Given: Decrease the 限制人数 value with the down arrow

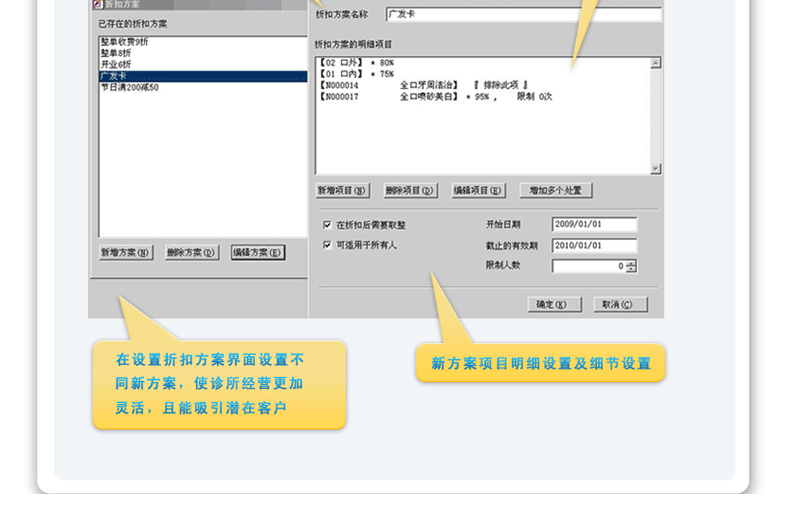Looking at the screenshot, I should (x=631, y=270).
